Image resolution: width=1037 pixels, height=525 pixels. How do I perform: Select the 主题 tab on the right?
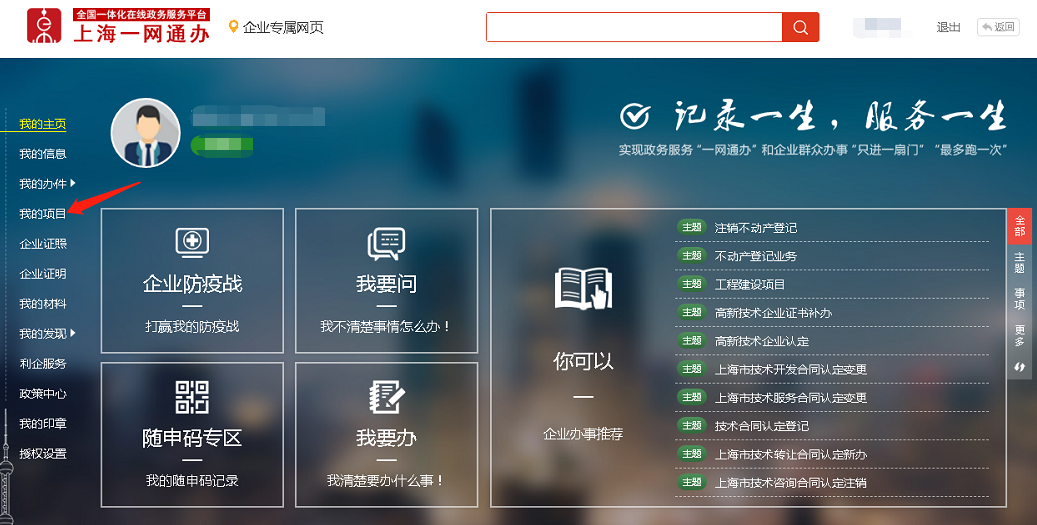click(1019, 262)
